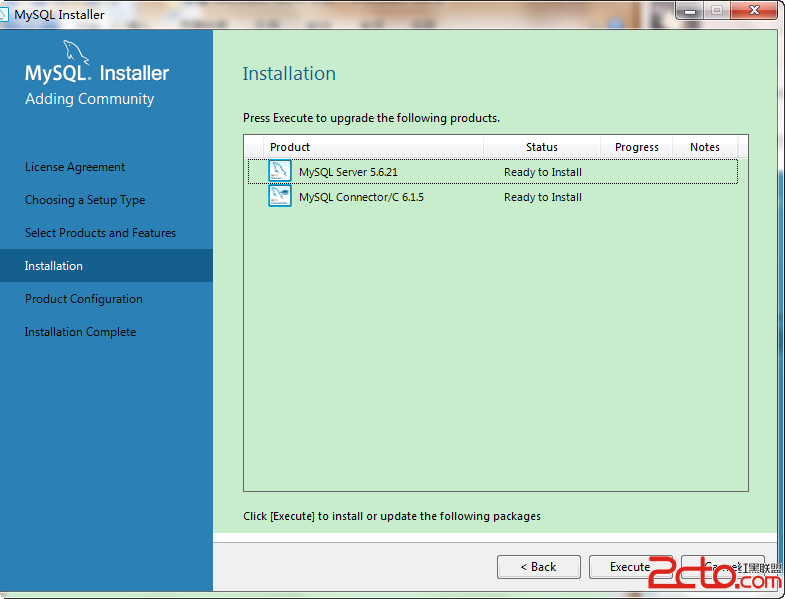This screenshot has height=599, width=785.
Task: Click the Execute button
Action: [630, 566]
